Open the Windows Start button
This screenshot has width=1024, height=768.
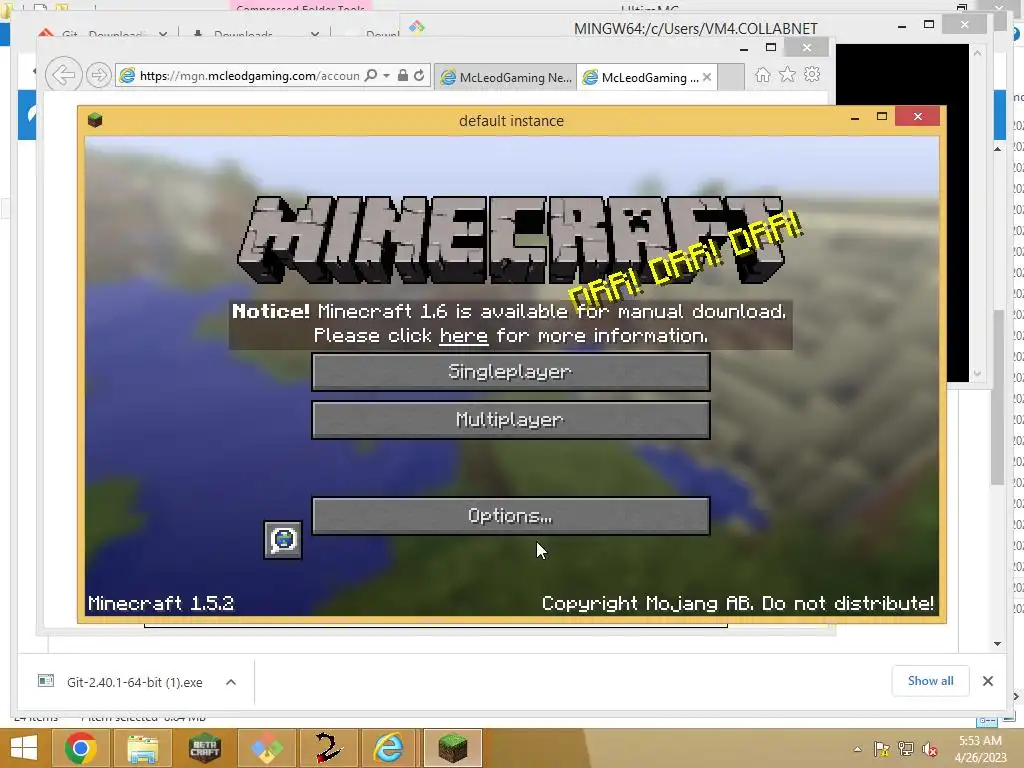(24, 748)
